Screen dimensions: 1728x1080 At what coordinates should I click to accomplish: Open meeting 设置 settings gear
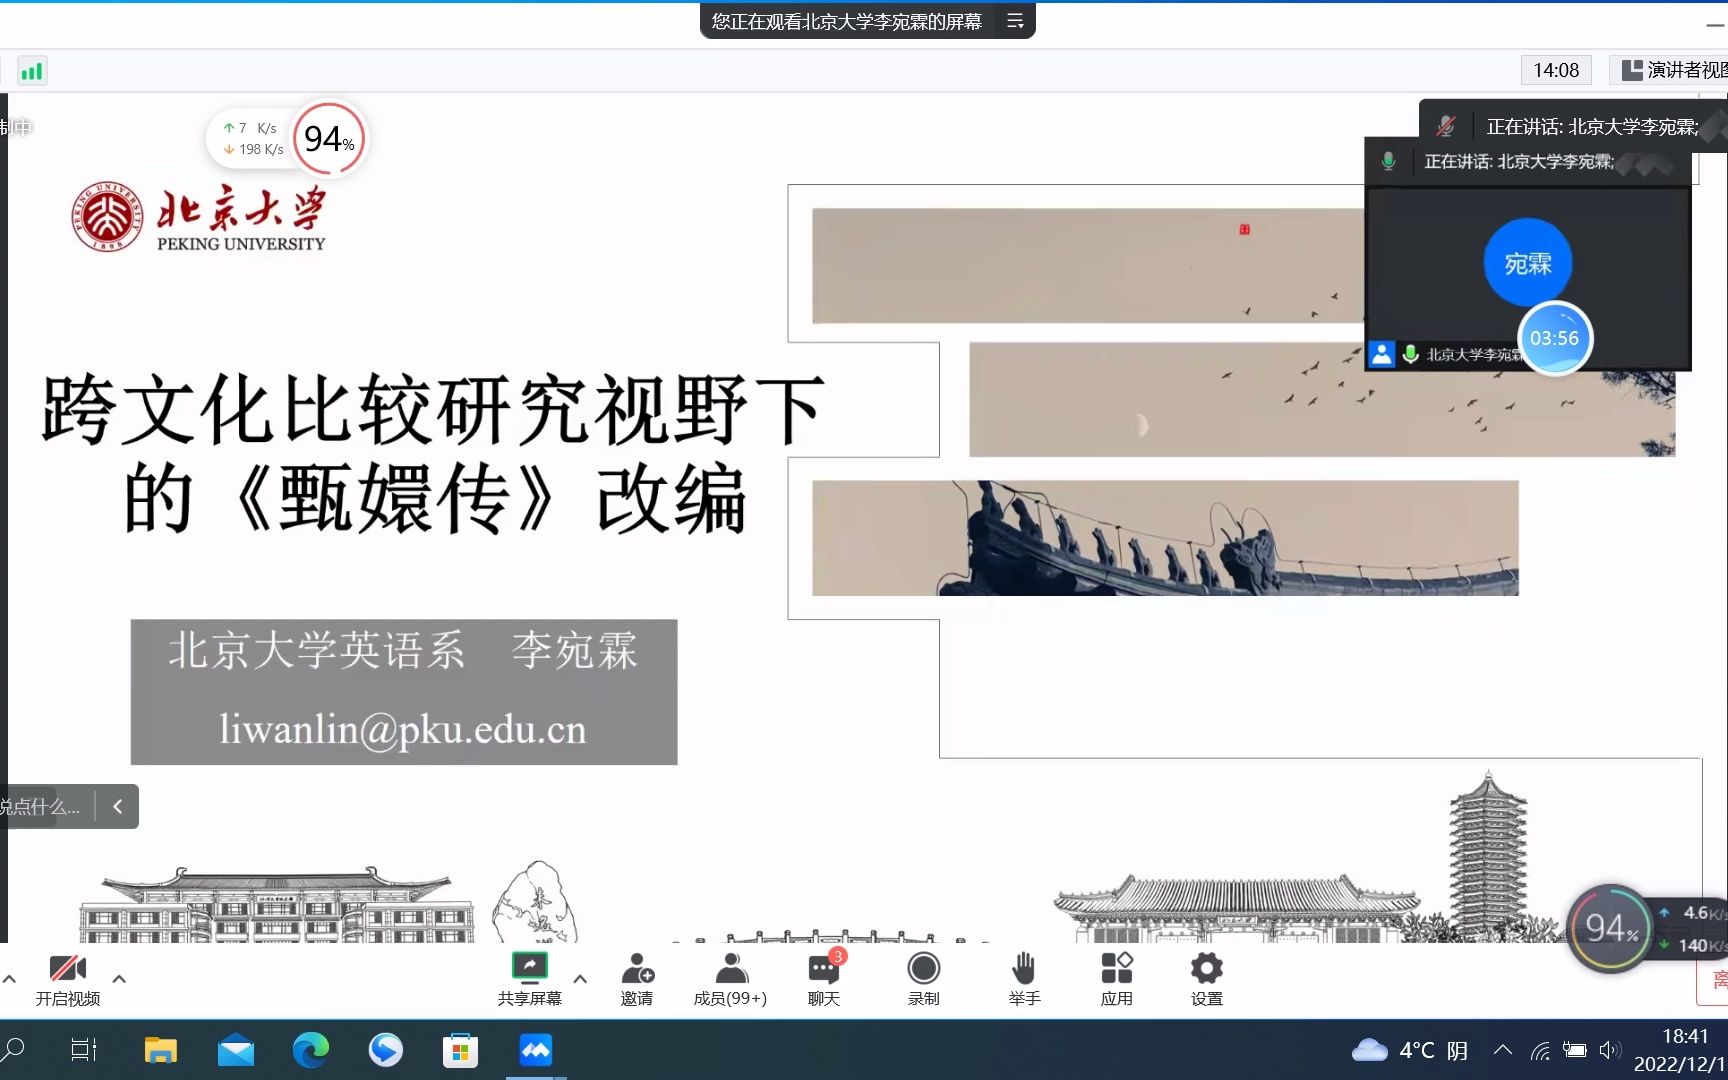pos(1207,979)
